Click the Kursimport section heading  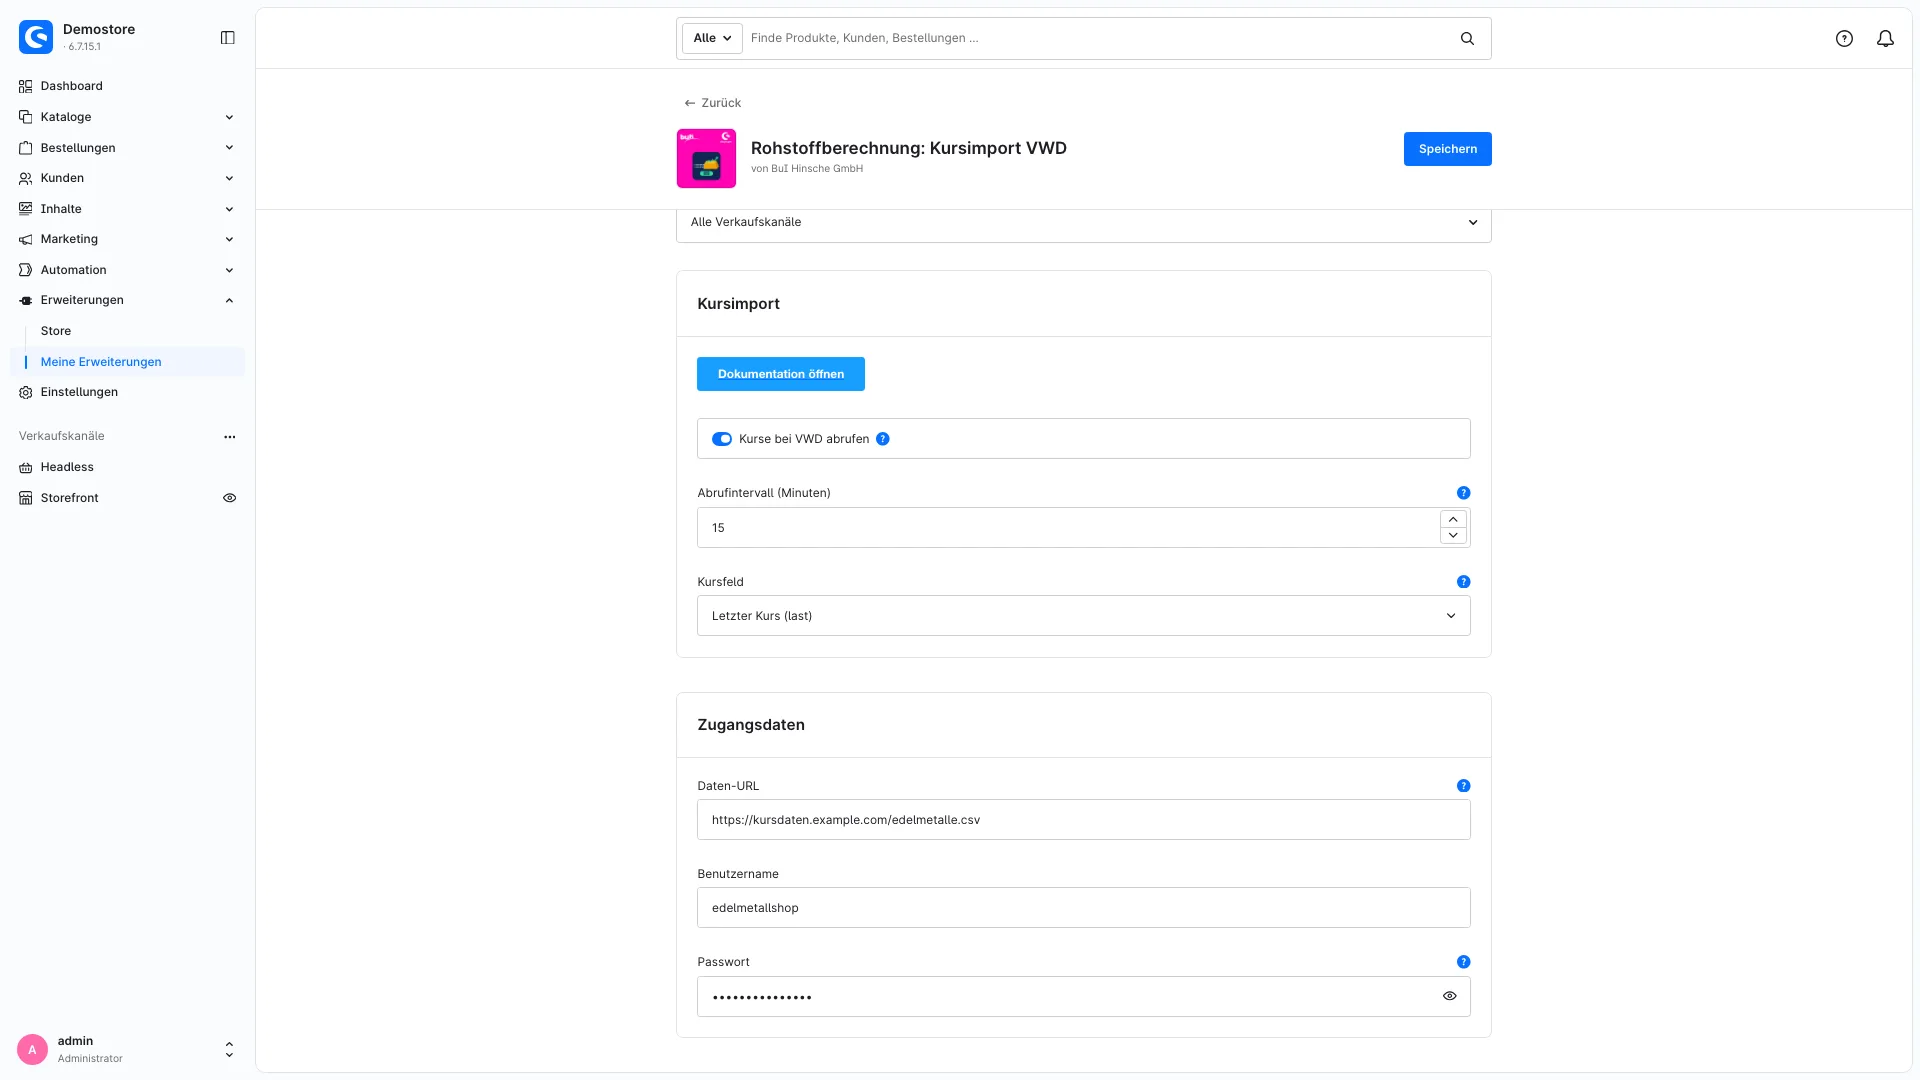pos(738,304)
